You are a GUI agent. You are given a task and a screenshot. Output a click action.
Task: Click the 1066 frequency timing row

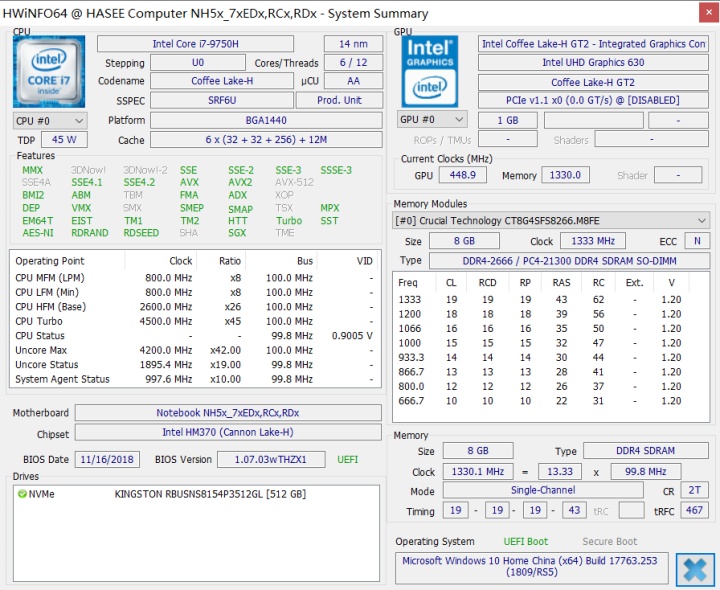point(551,328)
